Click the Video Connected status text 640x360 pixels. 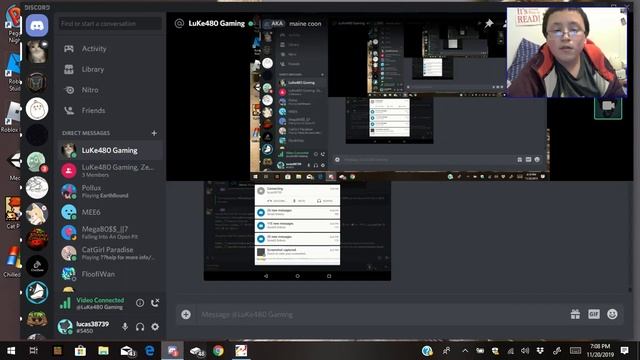pos(100,300)
